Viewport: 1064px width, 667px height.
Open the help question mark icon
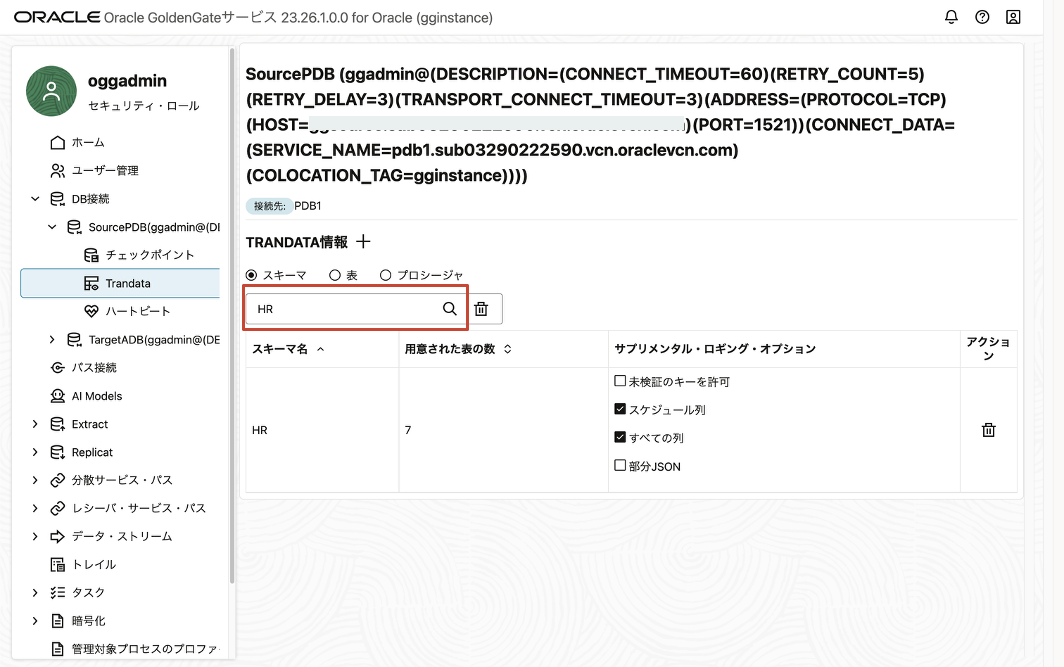click(x=982, y=17)
